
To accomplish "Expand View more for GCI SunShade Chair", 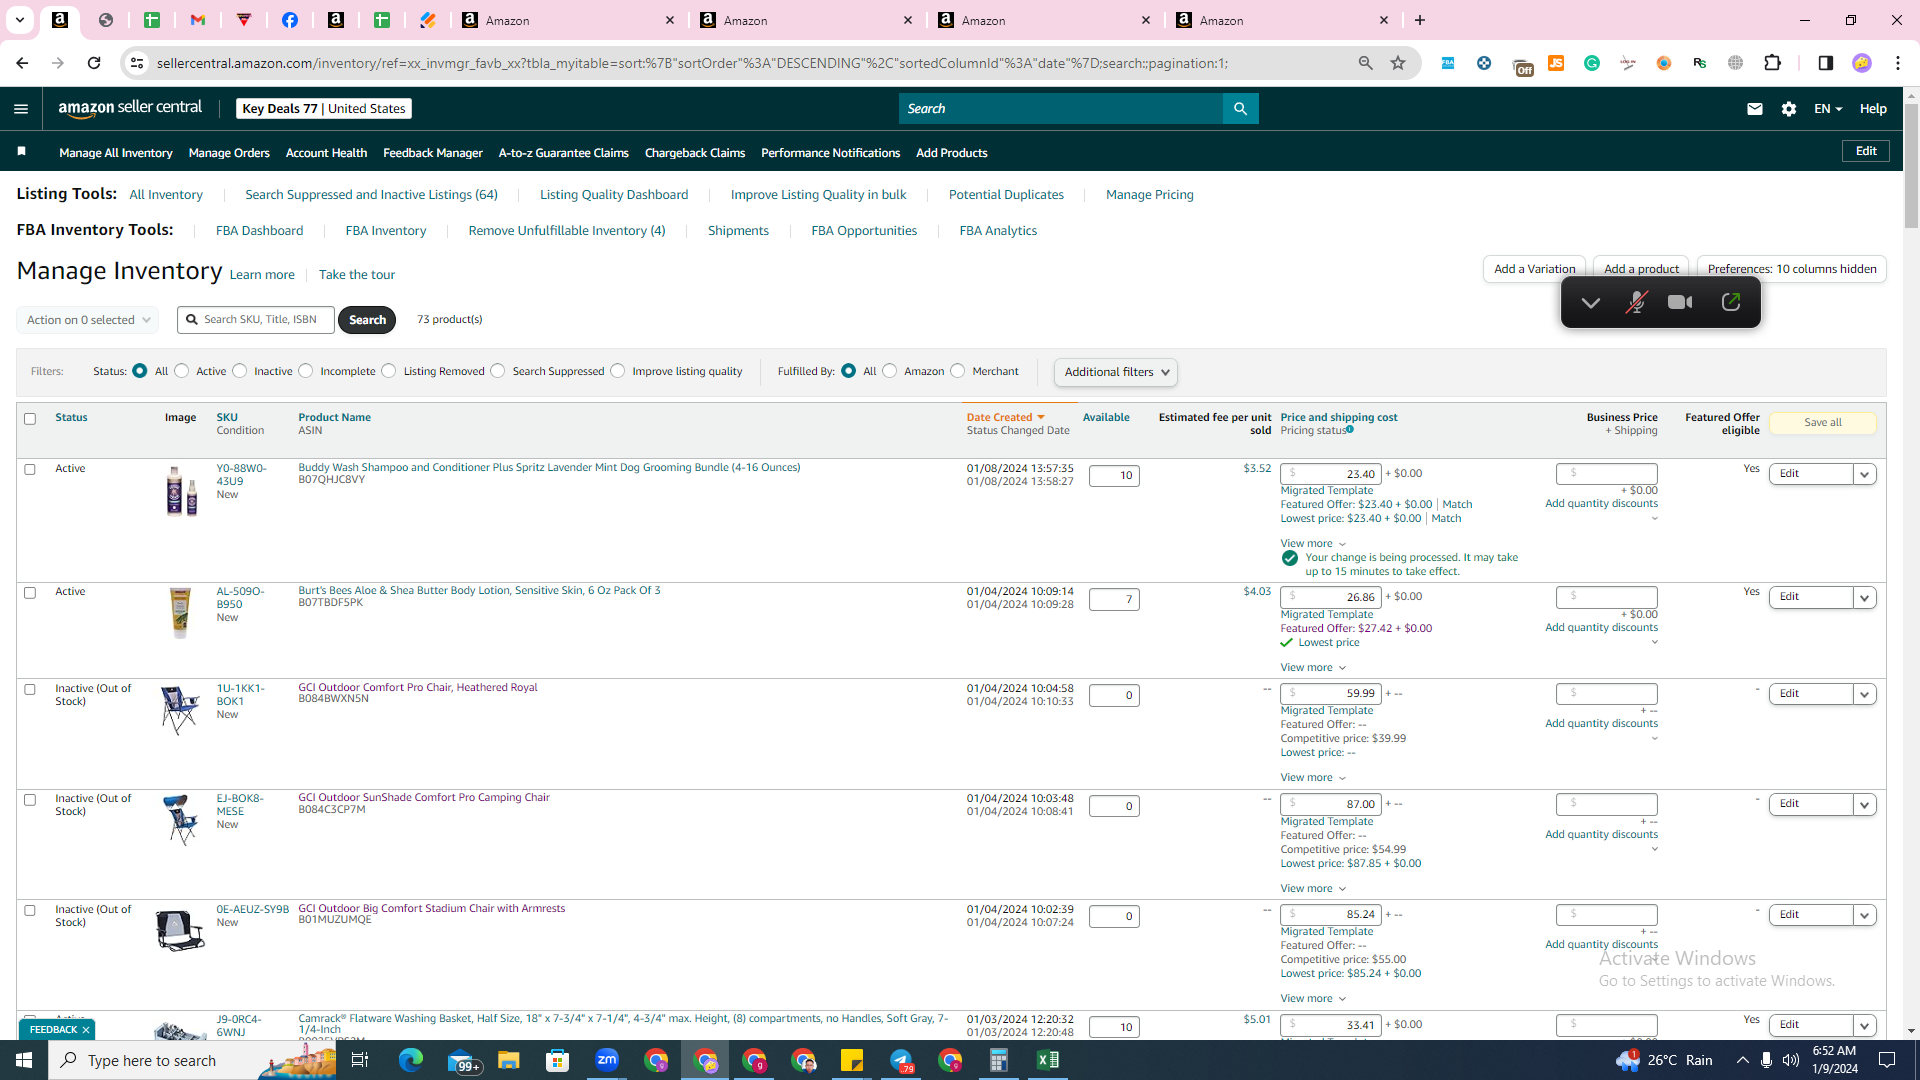I will pos(1313,889).
